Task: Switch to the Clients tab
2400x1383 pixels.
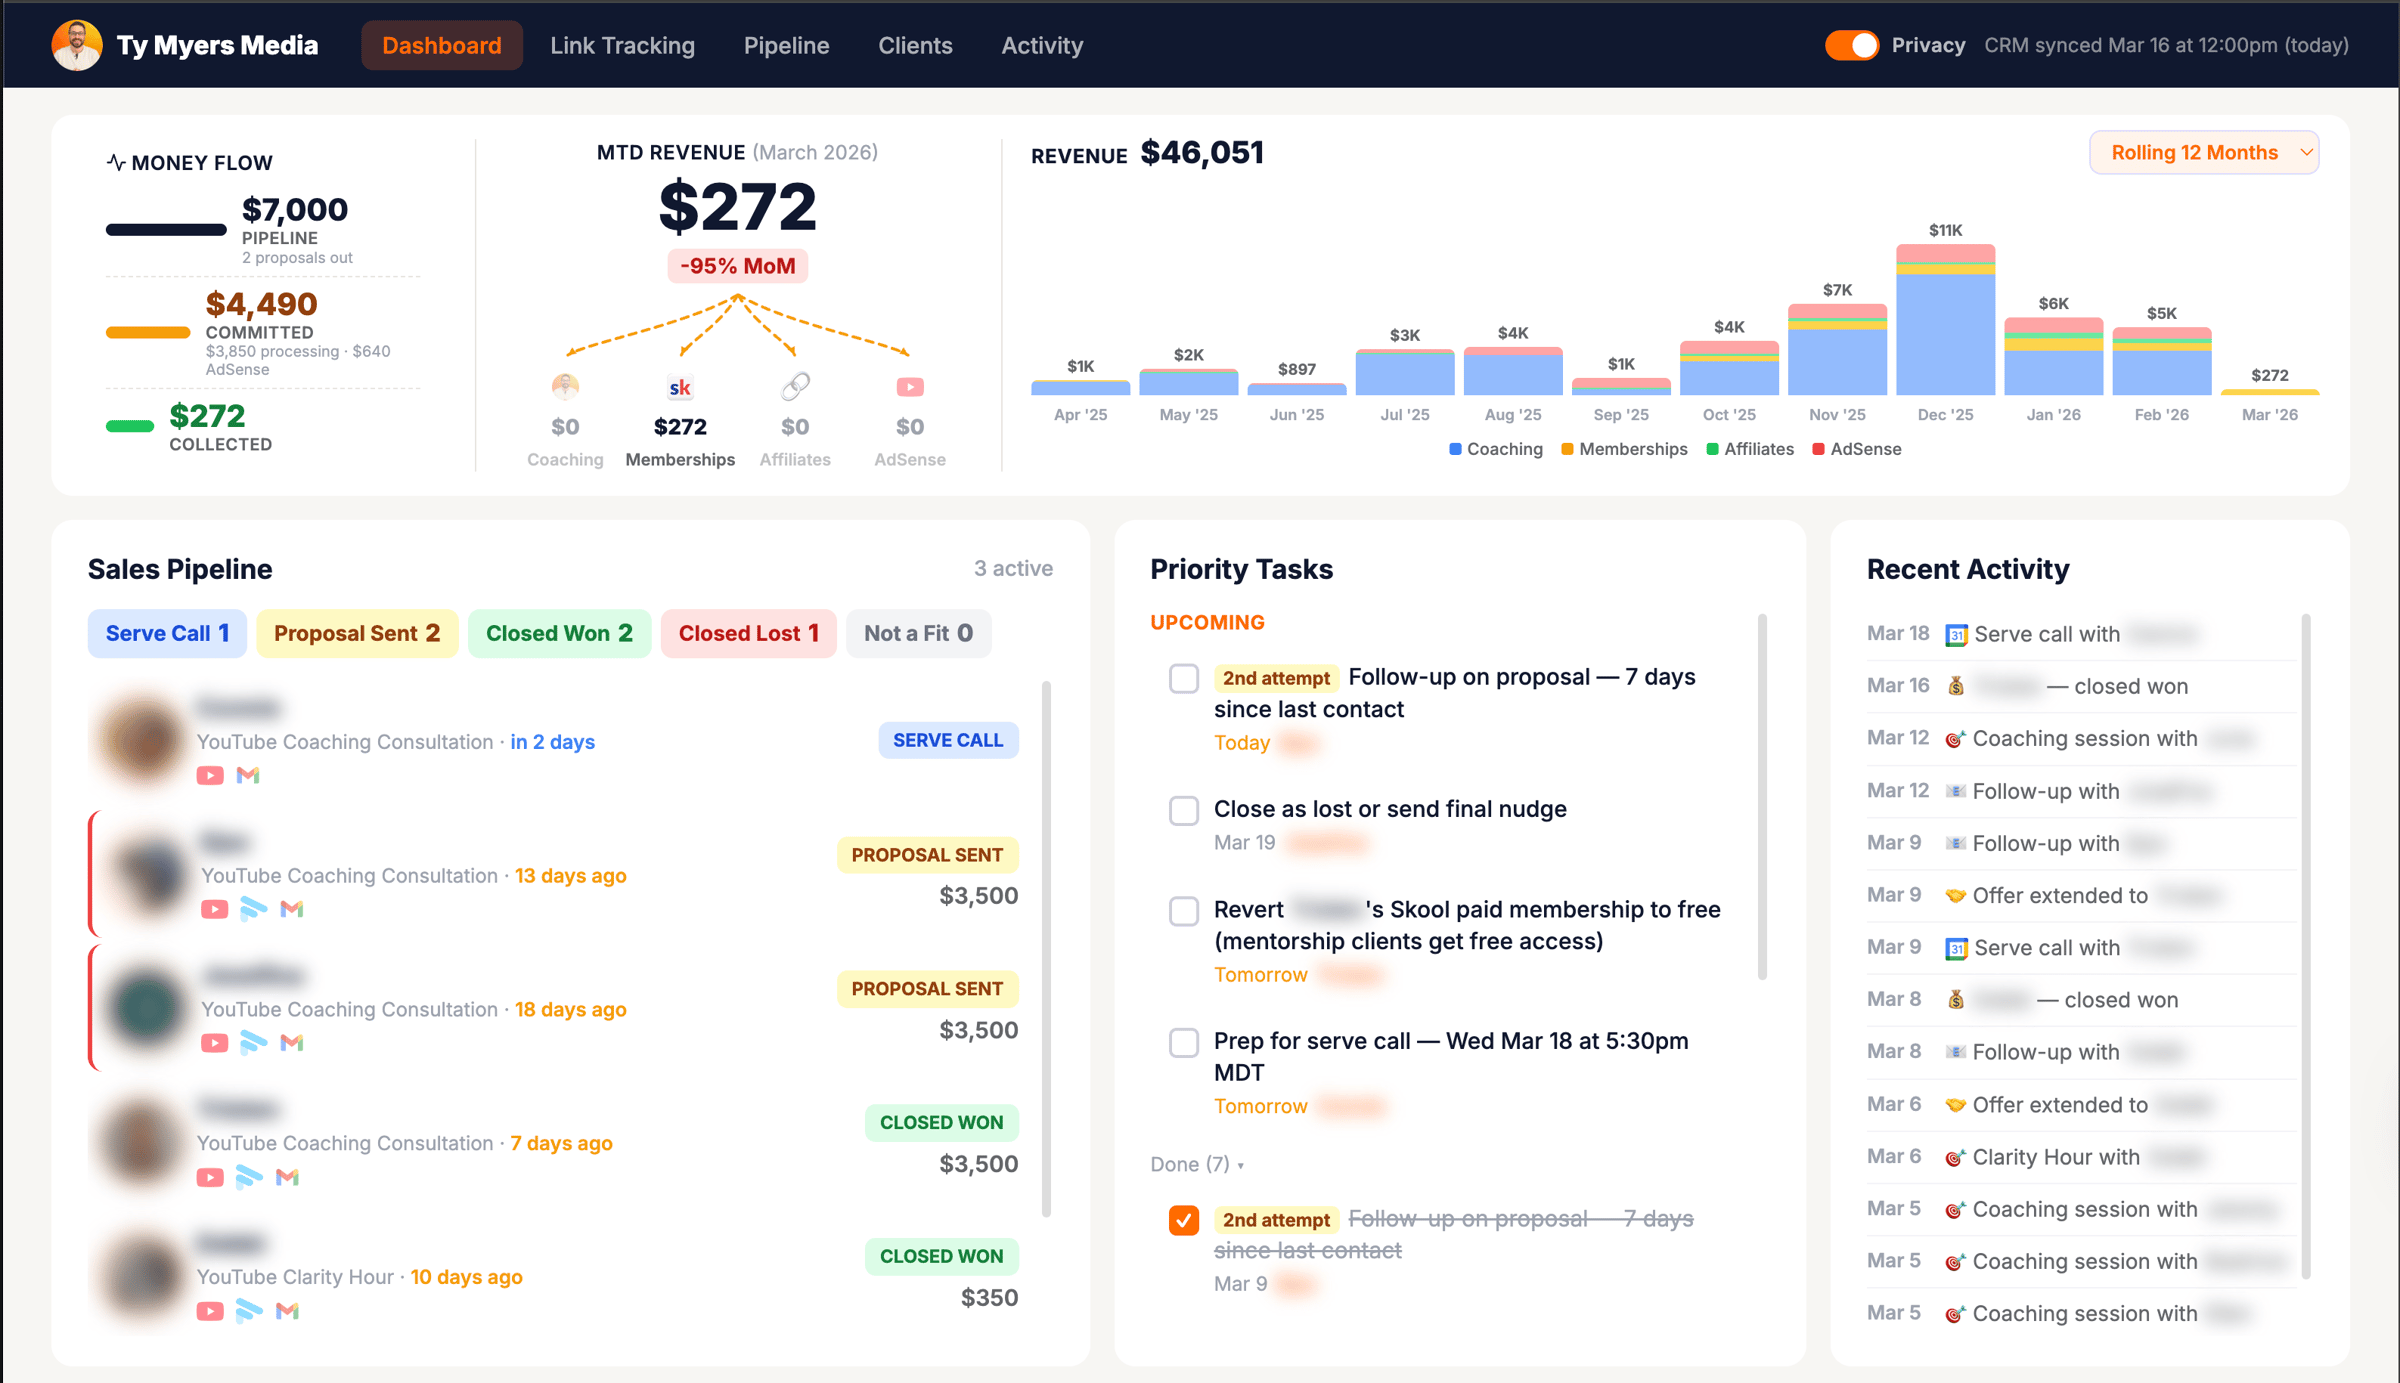Action: pyautogui.click(x=915, y=45)
